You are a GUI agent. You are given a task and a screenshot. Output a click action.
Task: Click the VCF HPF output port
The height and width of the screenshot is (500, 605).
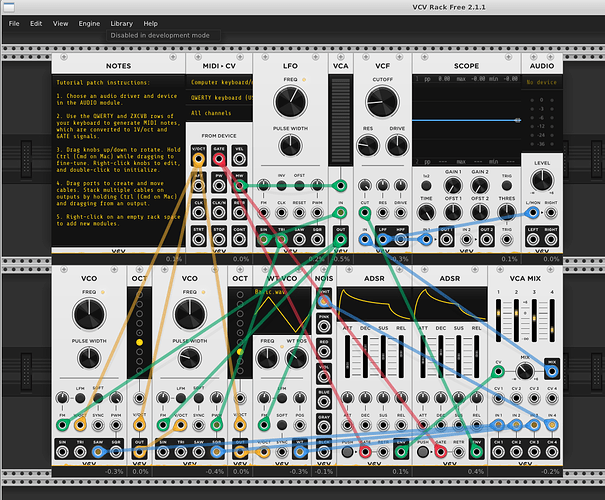click(401, 239)
